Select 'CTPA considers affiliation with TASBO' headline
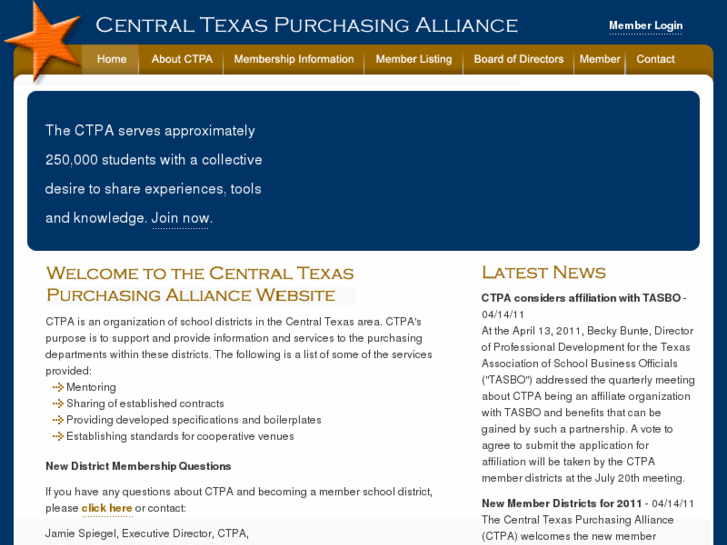The width and height of the screenshot is (727, 545). click(x=580, y=298)
